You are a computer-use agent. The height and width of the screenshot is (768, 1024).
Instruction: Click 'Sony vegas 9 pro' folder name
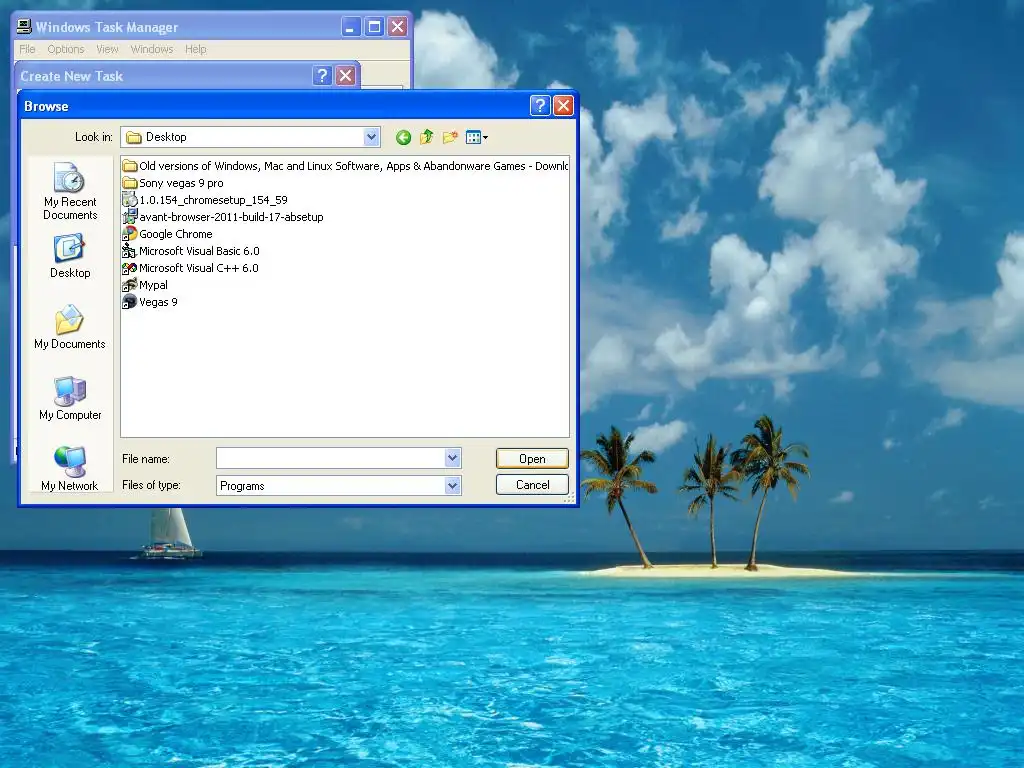(x=181, y=184)
